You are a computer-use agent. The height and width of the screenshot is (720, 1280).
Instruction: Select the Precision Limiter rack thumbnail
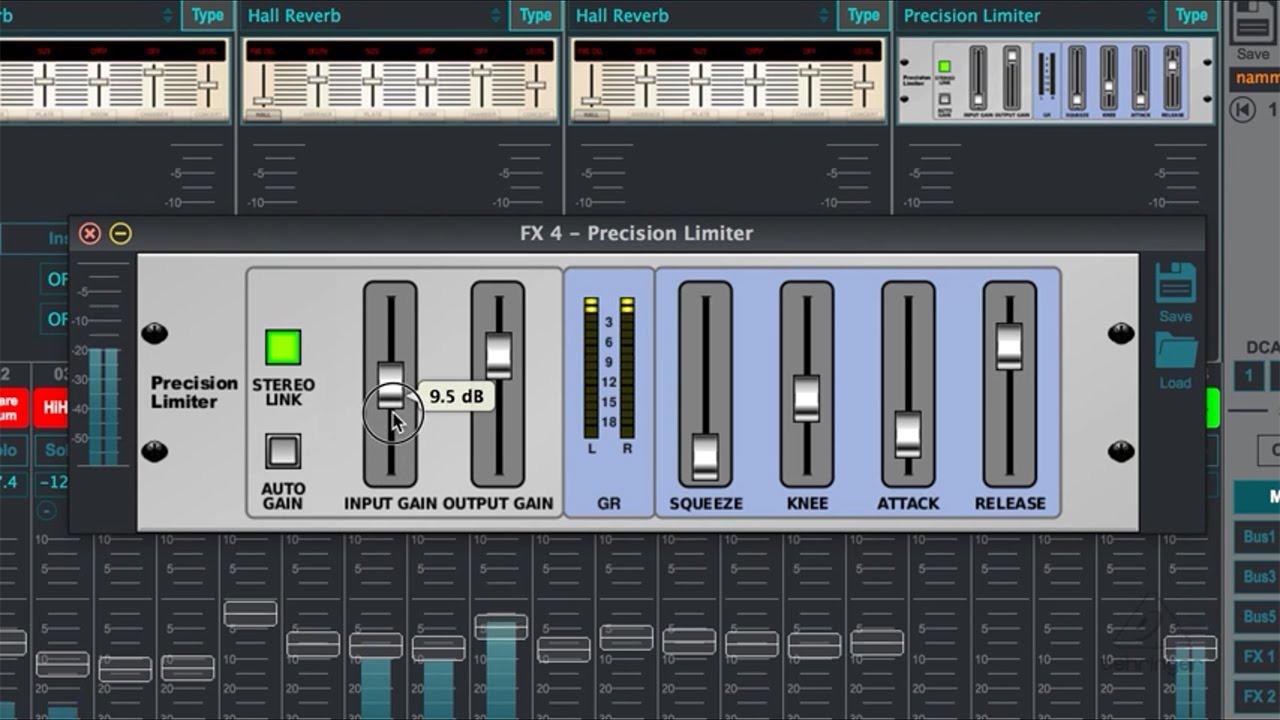click(1056, 81)
